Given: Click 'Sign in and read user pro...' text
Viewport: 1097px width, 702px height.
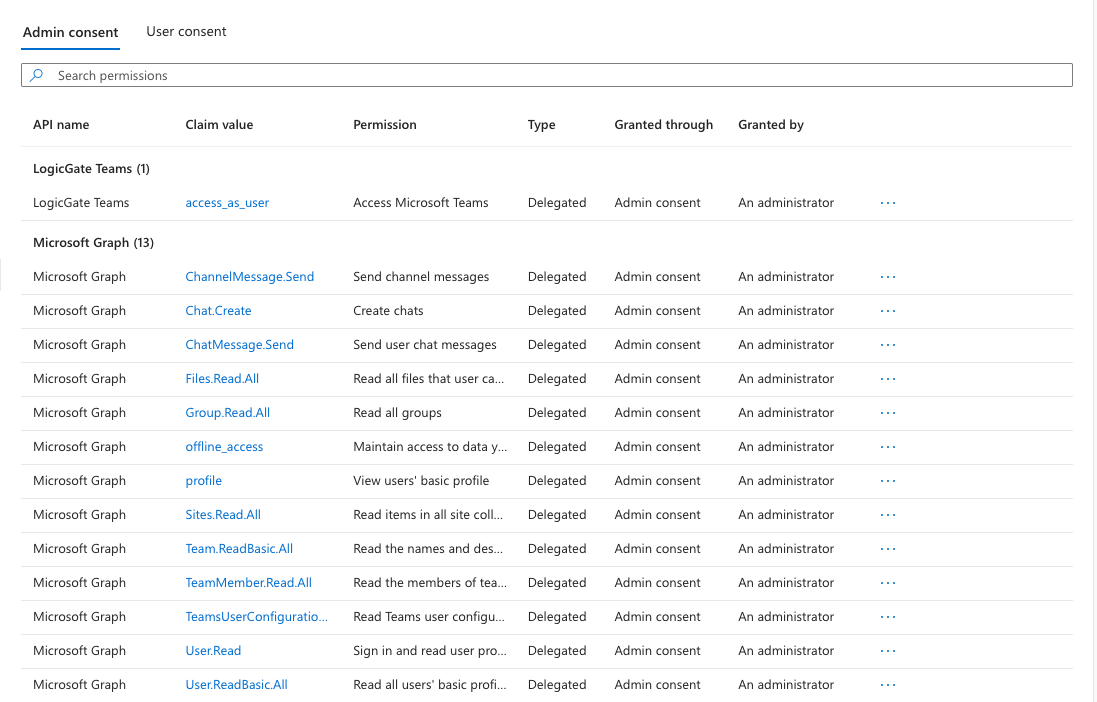Looking at the screenshot, I should point(430,651).
